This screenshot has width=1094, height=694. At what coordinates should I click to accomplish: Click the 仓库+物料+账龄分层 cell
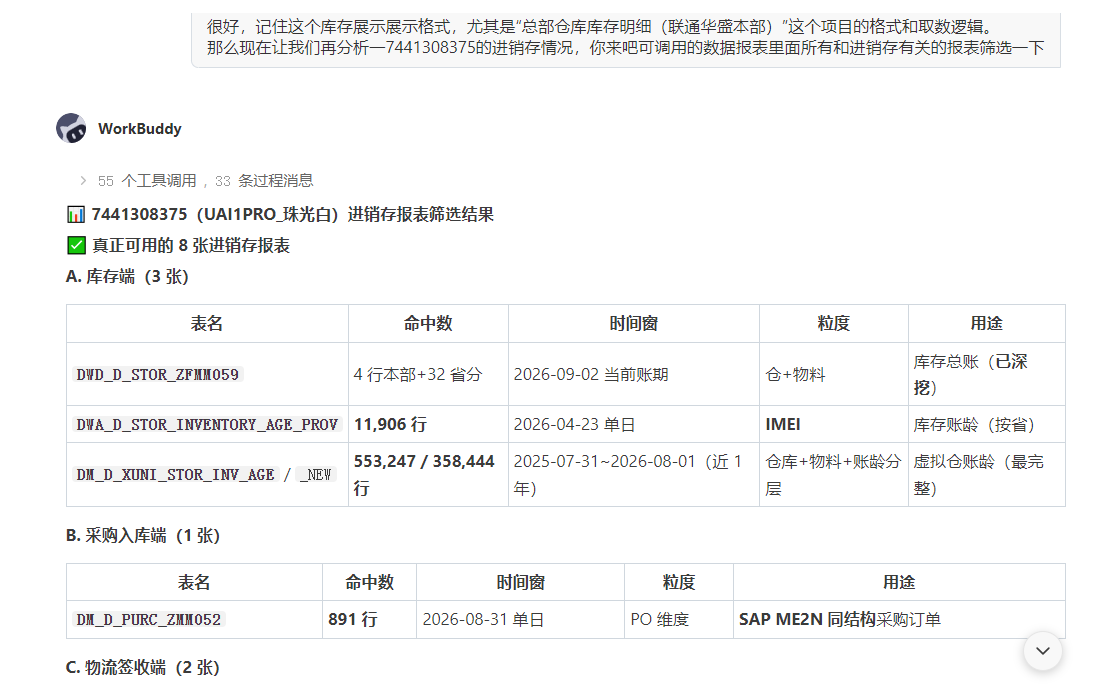coord(834,474)
